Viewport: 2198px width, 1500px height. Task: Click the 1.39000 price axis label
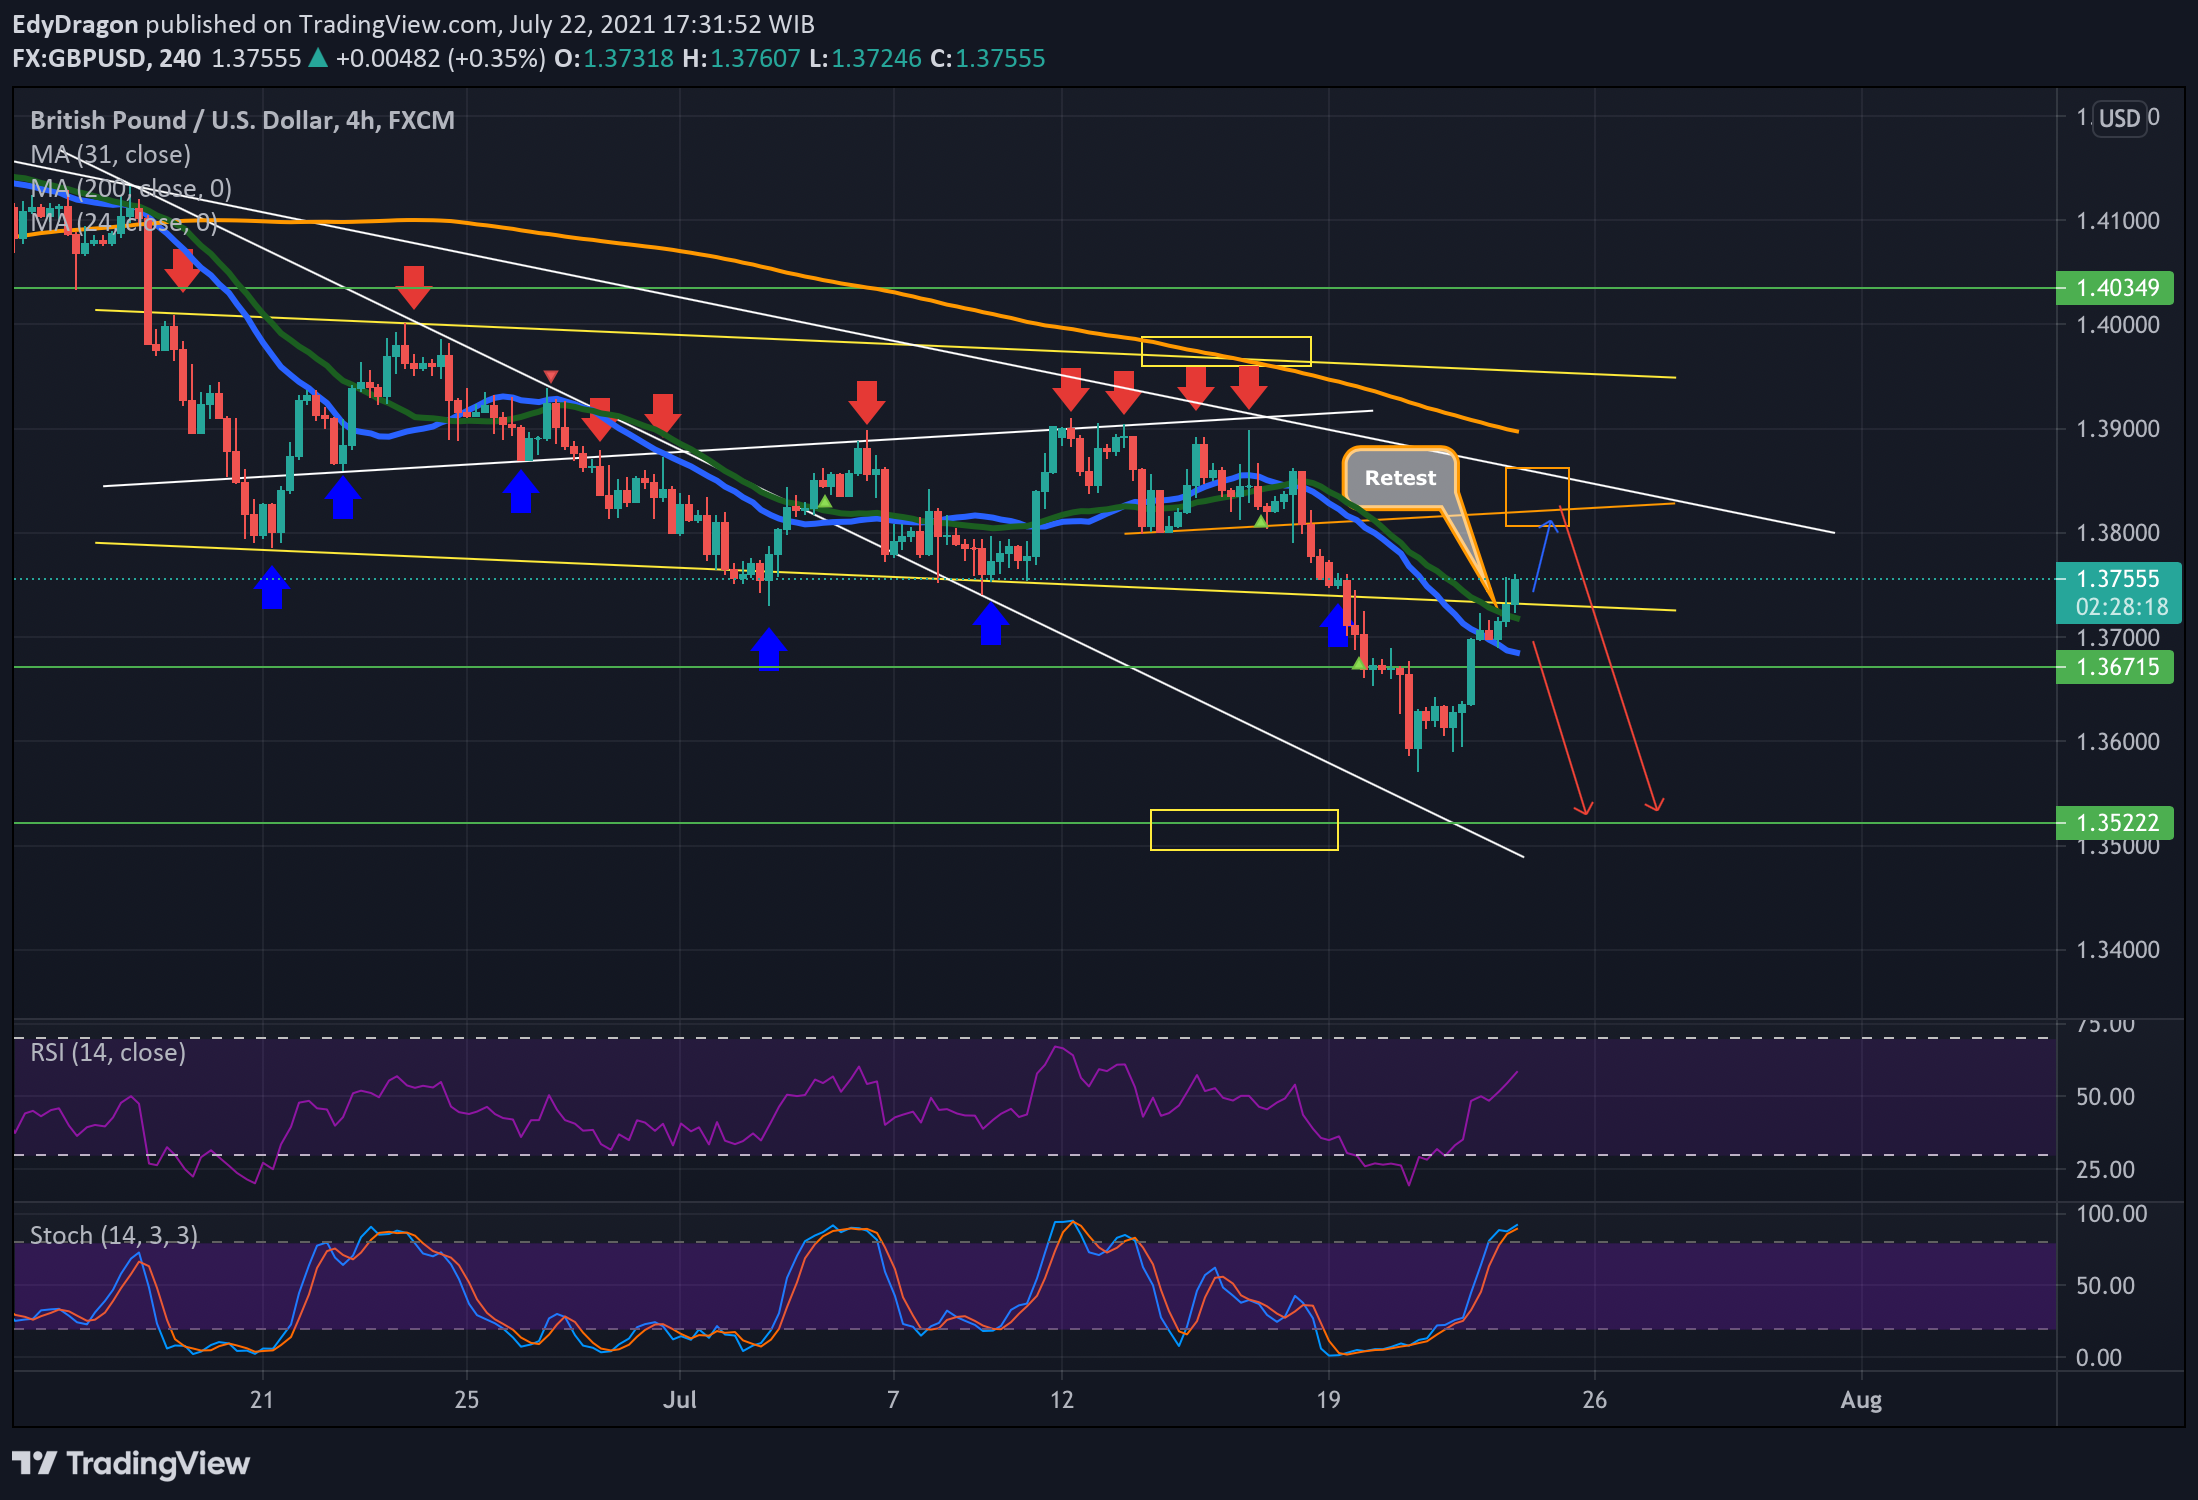coord(2118,429)
